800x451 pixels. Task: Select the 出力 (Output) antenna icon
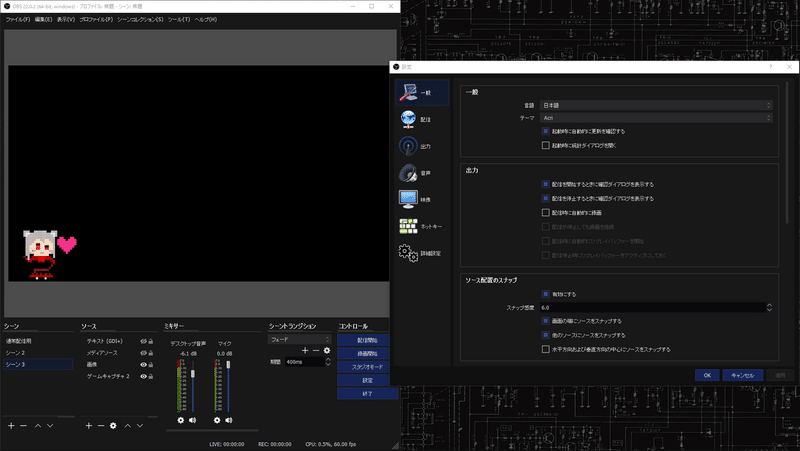tap(408, 146)
